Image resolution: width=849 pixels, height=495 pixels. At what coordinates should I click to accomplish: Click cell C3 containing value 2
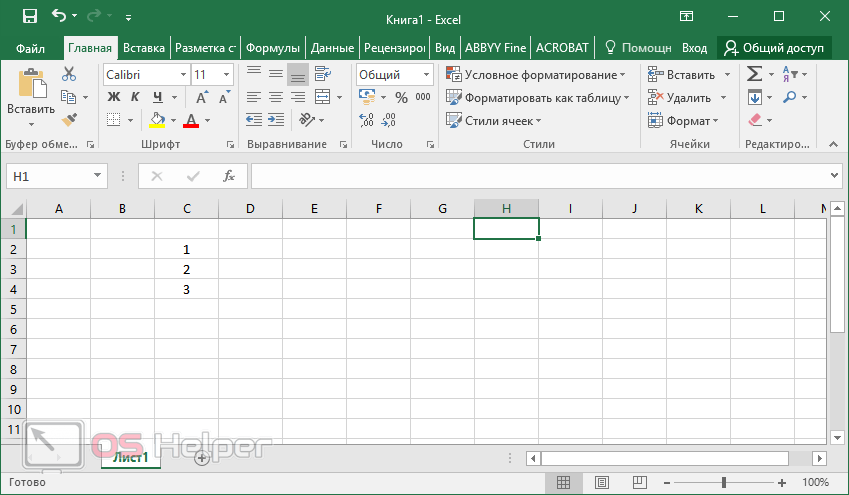(x=186, y=270)
